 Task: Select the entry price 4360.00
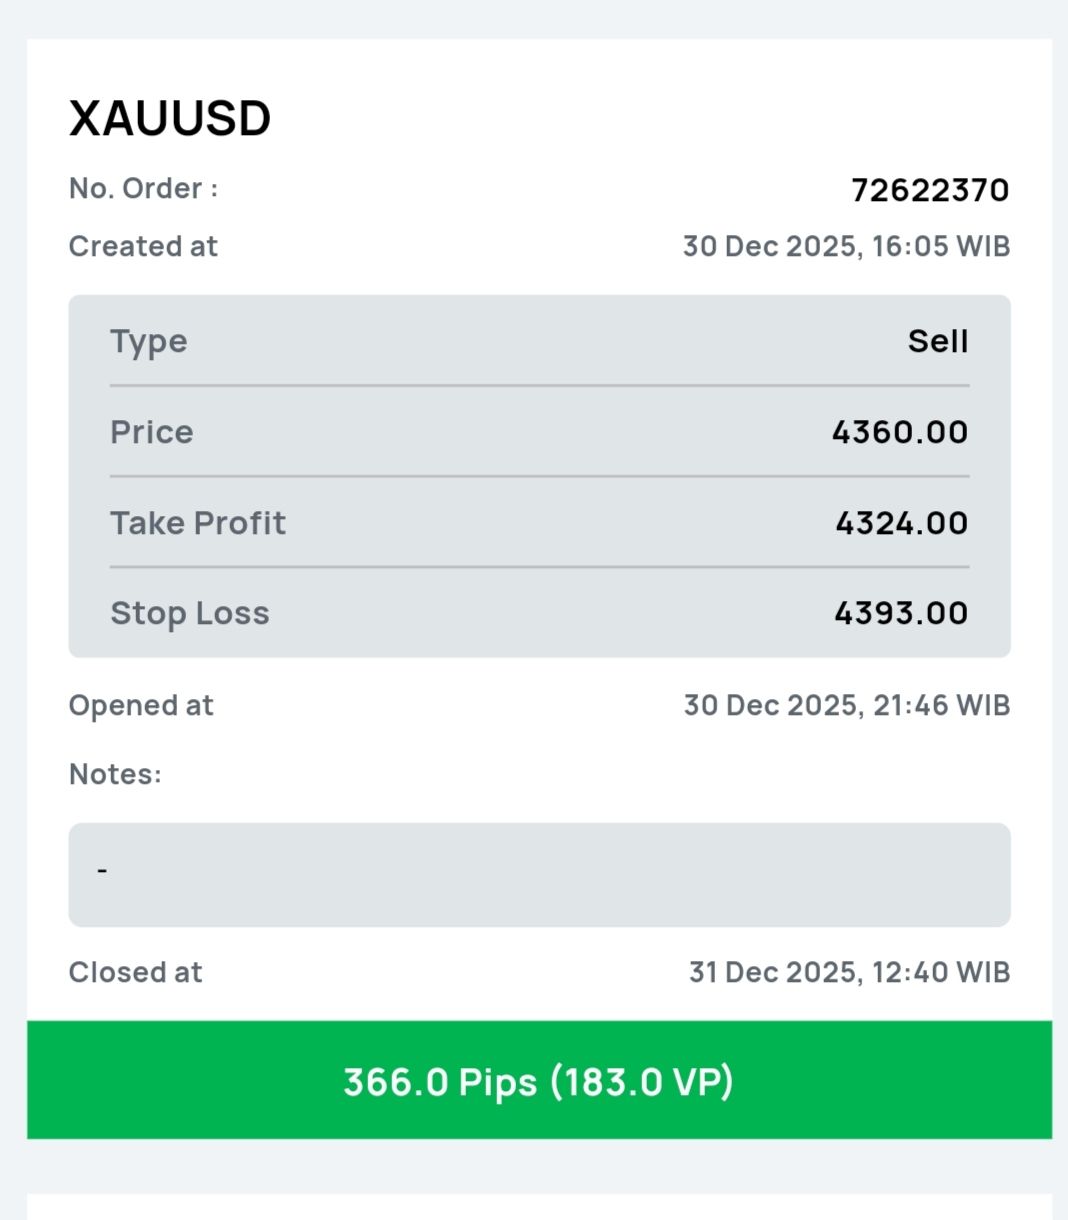[x=899, y=432]
